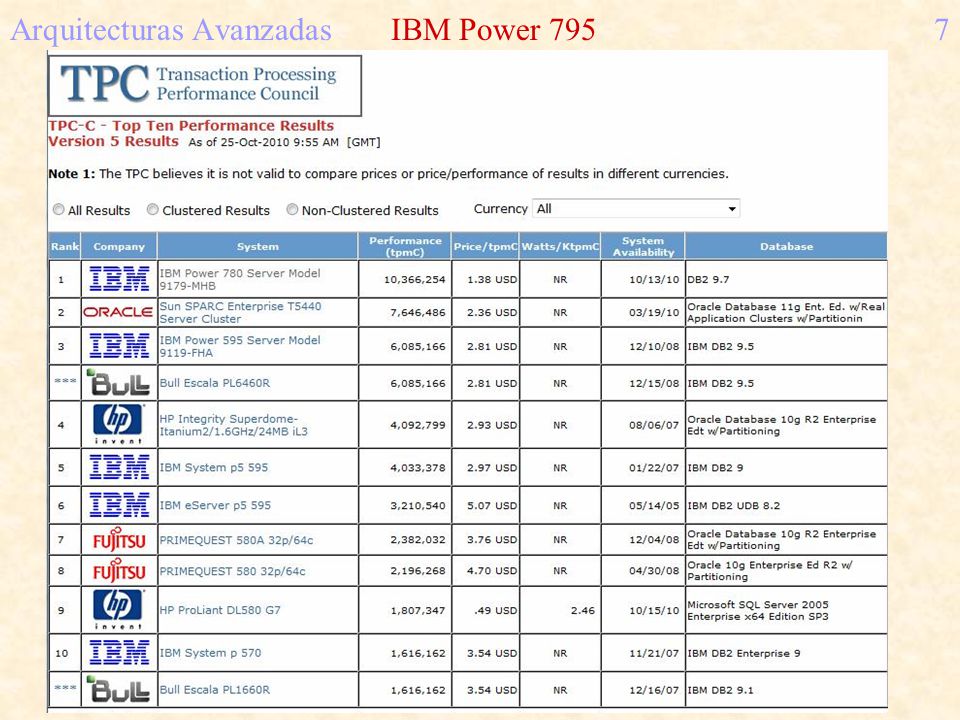
Task: Click the IBM logo beside System p5 595
Action: [119, 467]
